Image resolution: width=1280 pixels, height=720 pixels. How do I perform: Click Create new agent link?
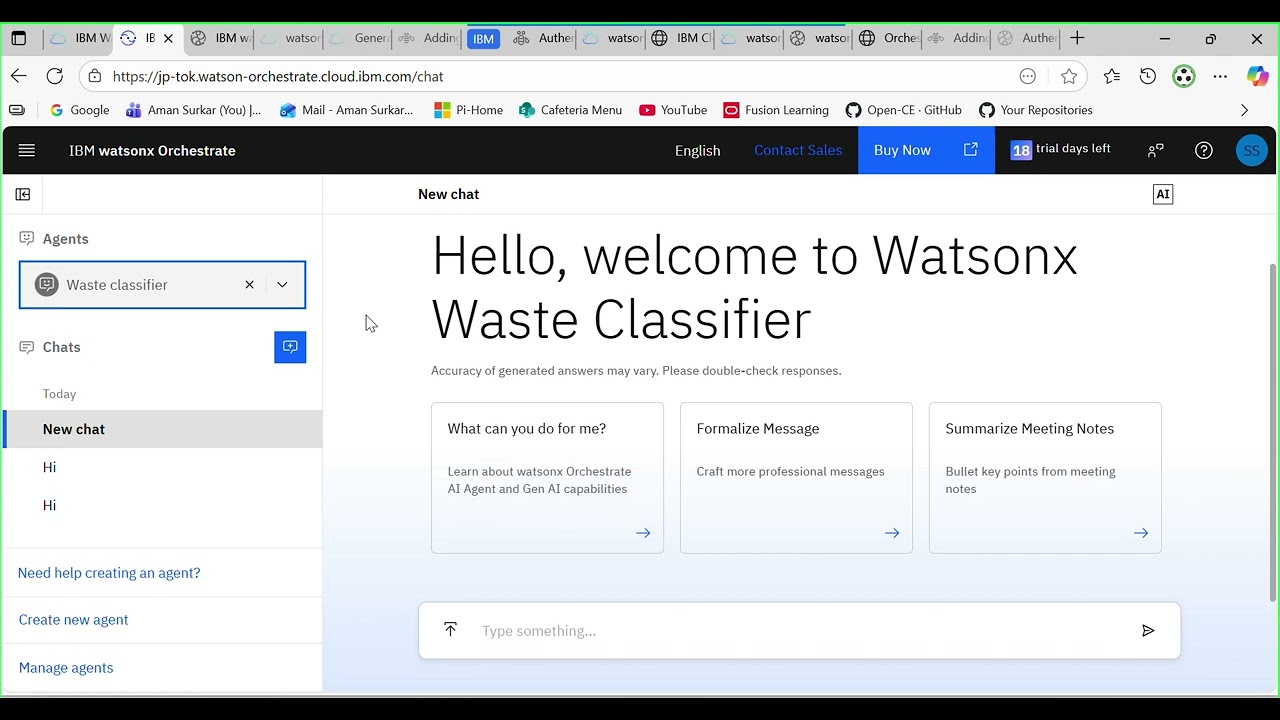(74, 620)
